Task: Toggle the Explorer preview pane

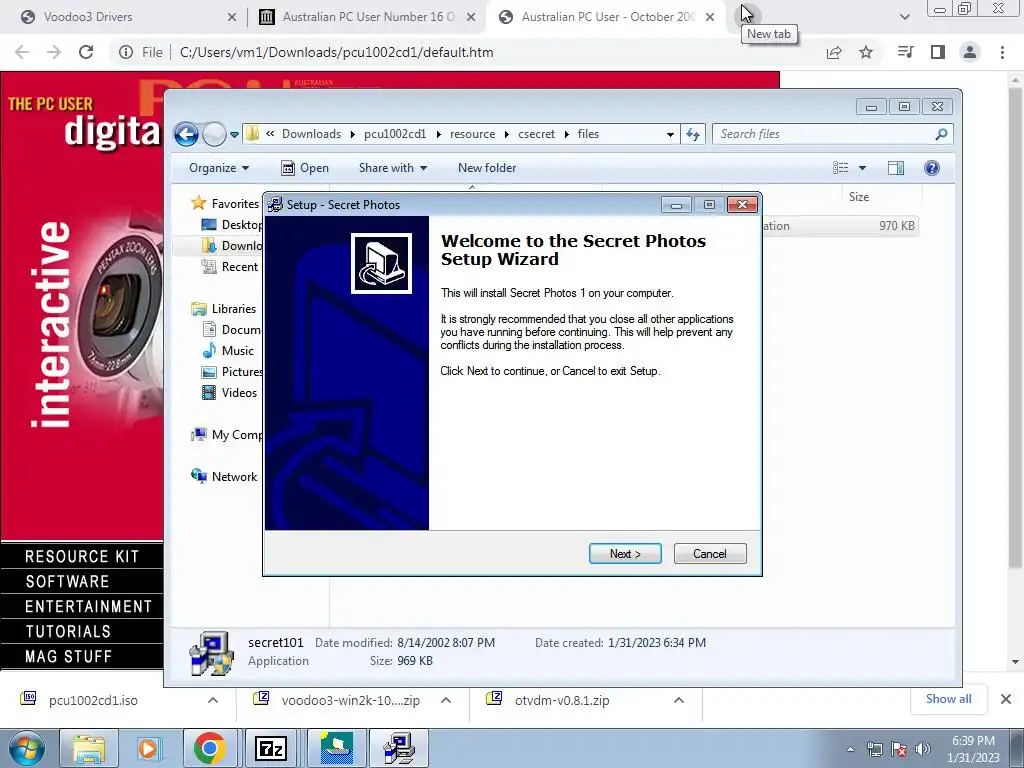Action: click(x=896, y=168)
